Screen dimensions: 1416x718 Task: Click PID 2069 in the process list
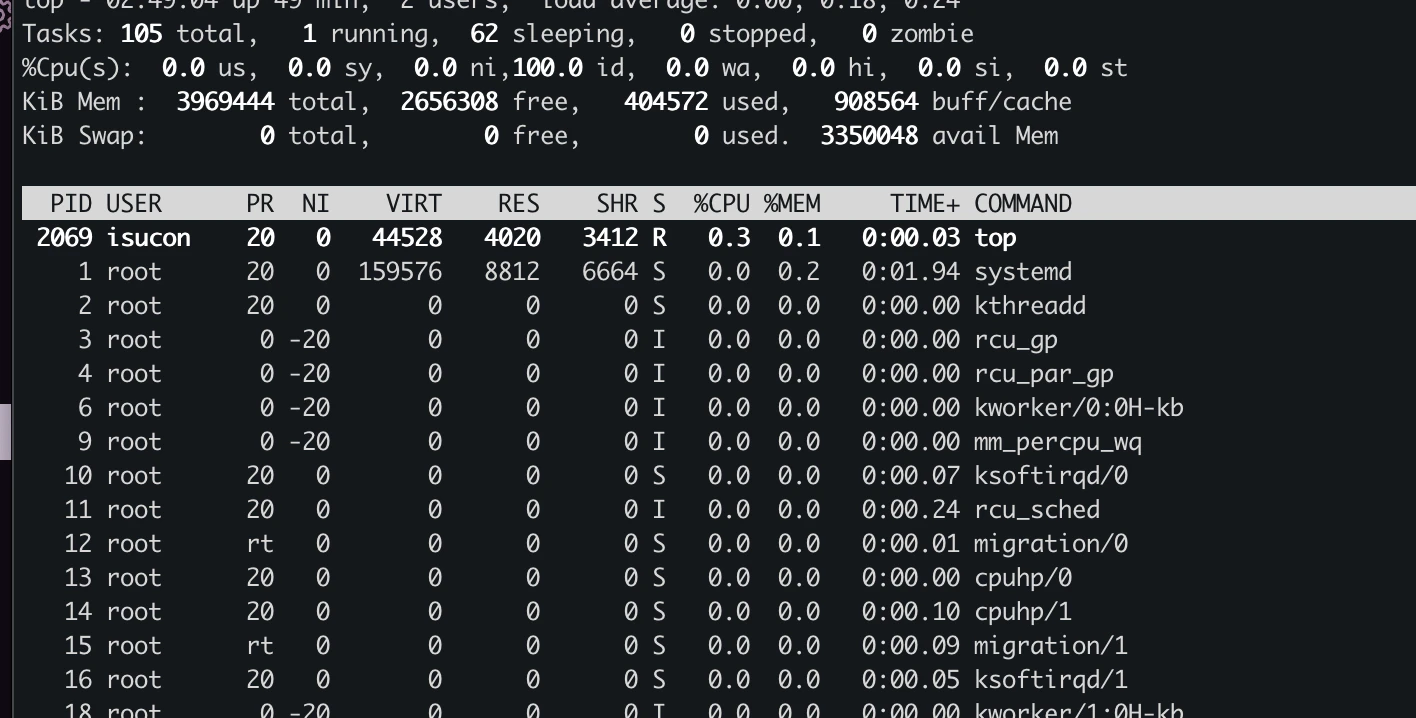(x=64, y=238)
